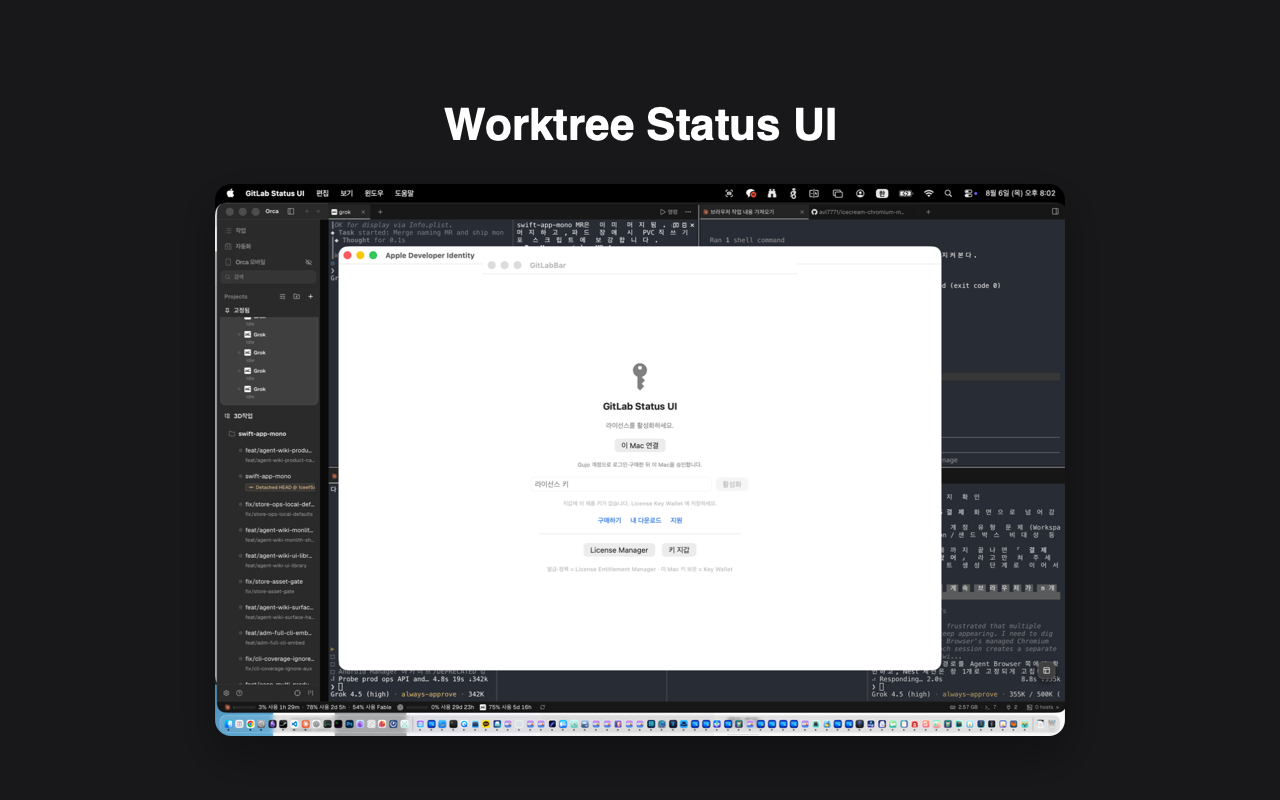This screenshot has height=800, width=1280.
Task: Open the 구매하기 link
Action: pyautogui.click(x=609, y=520)
